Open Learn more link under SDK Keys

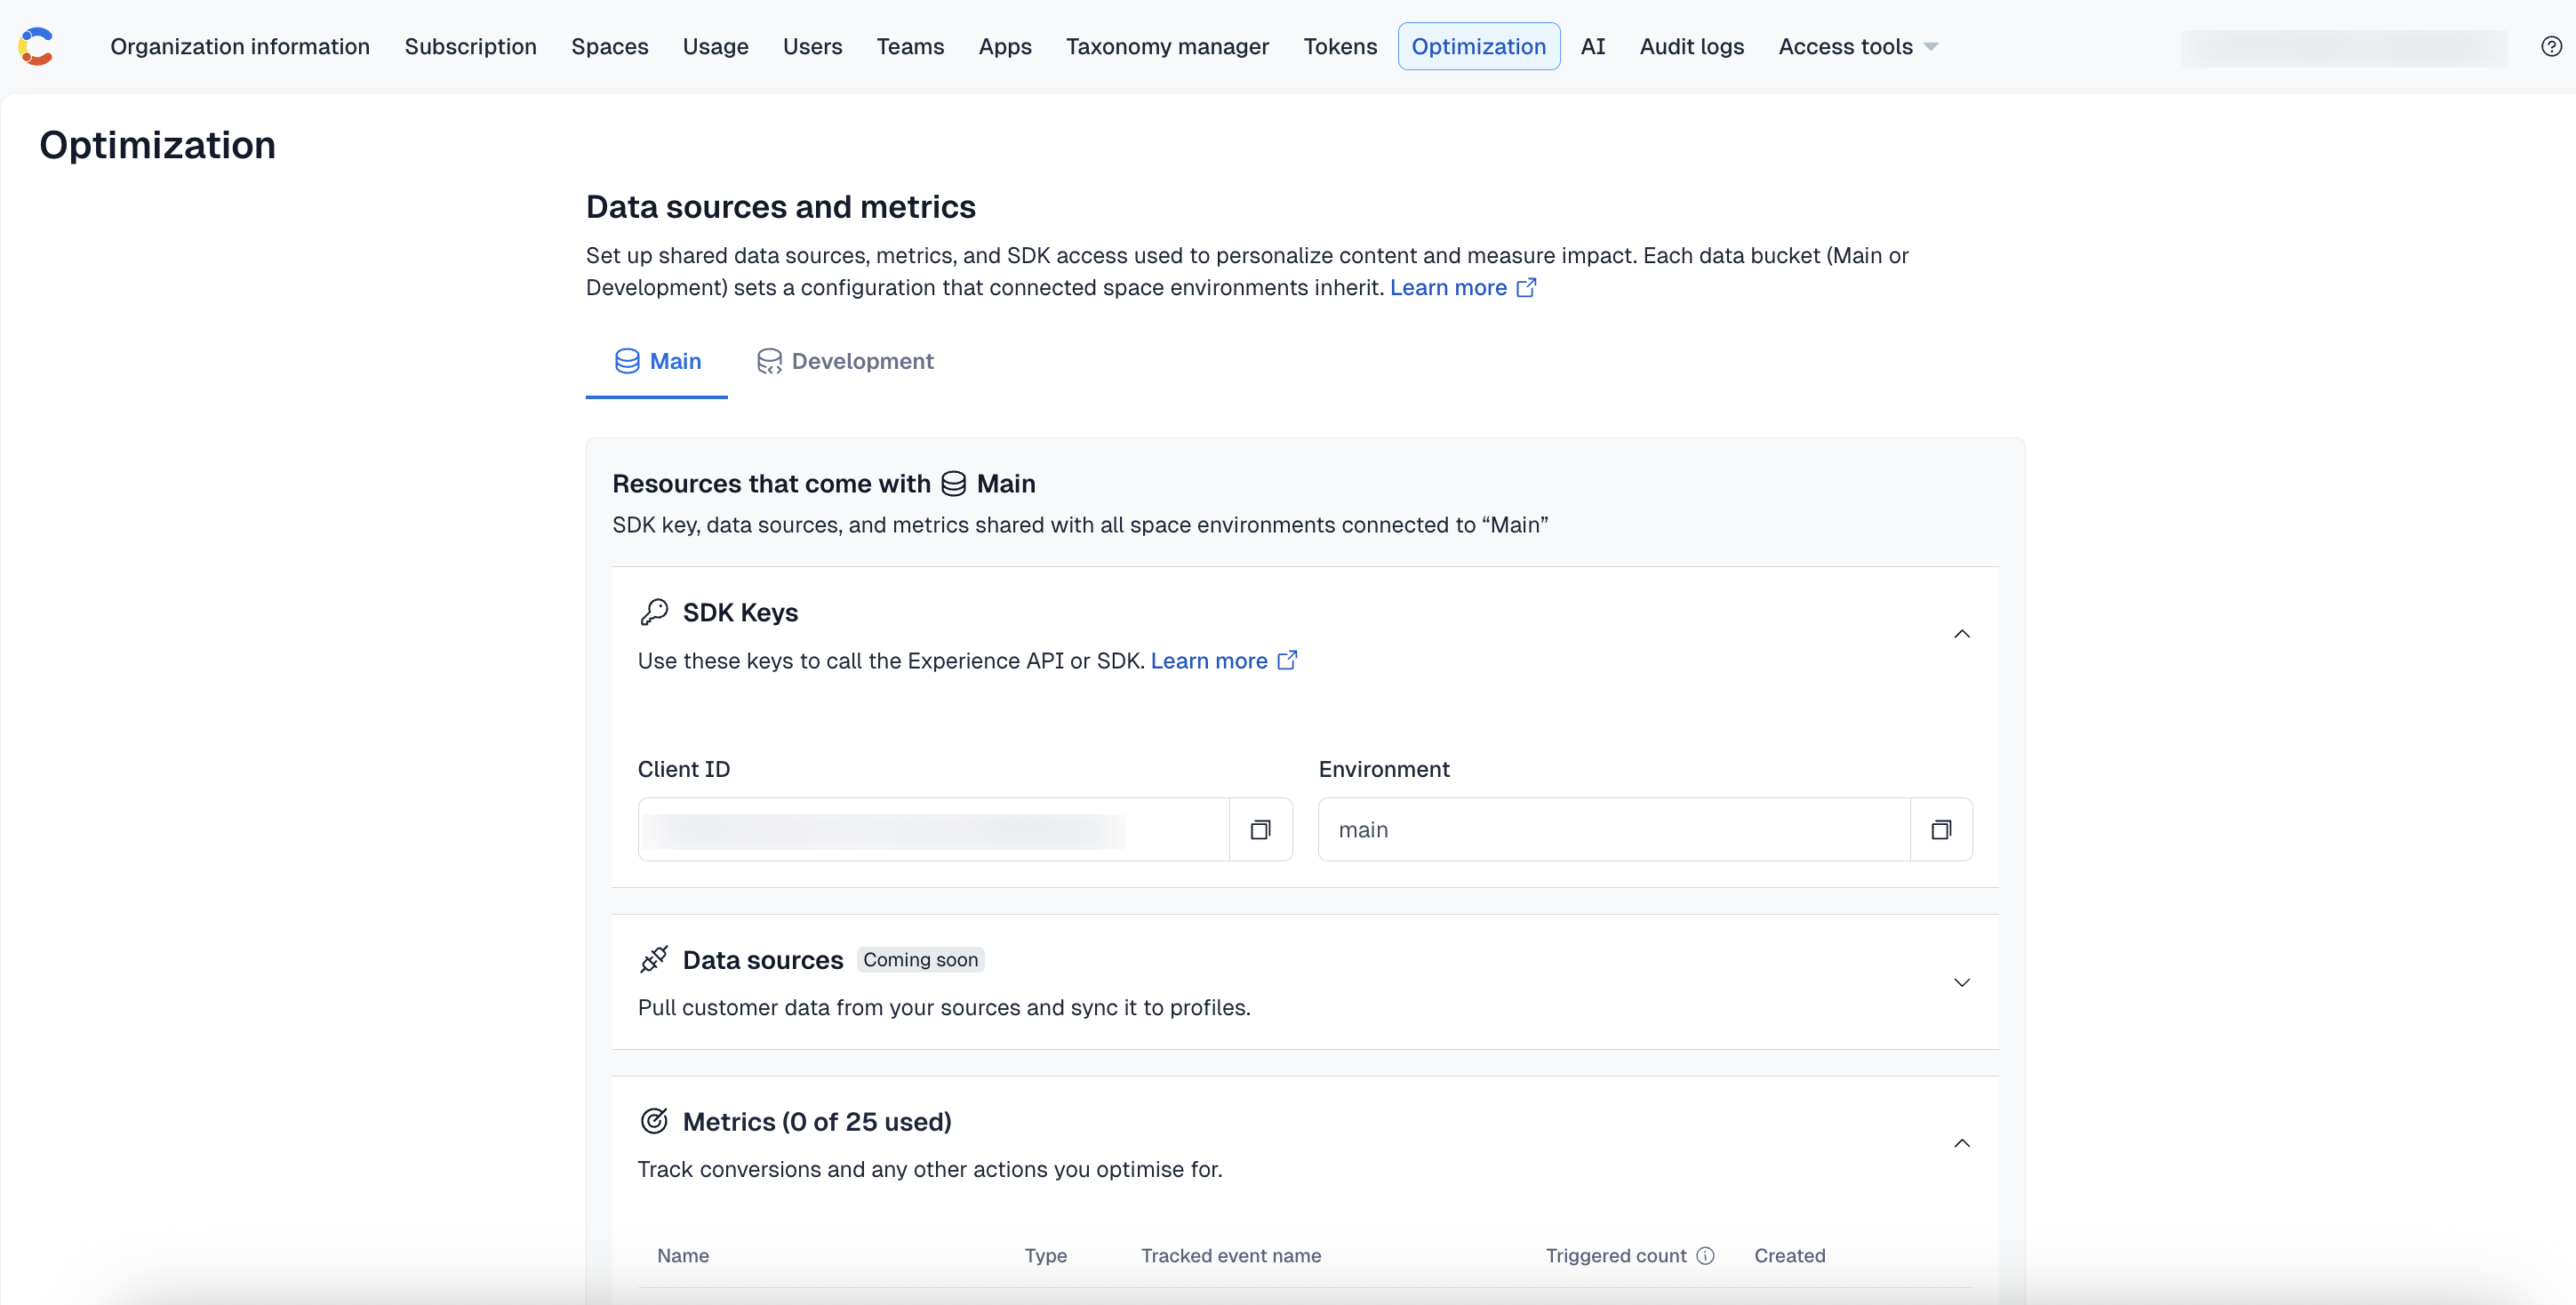(1208, 661)
